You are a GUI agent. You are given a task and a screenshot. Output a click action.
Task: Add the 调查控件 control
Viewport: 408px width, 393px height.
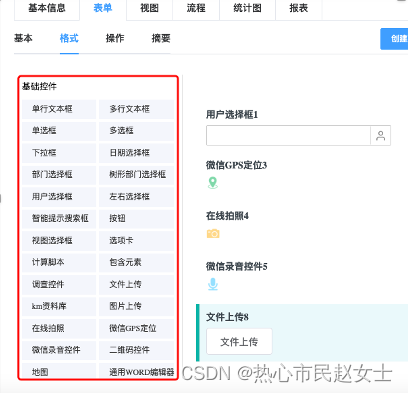pos(59,285)
